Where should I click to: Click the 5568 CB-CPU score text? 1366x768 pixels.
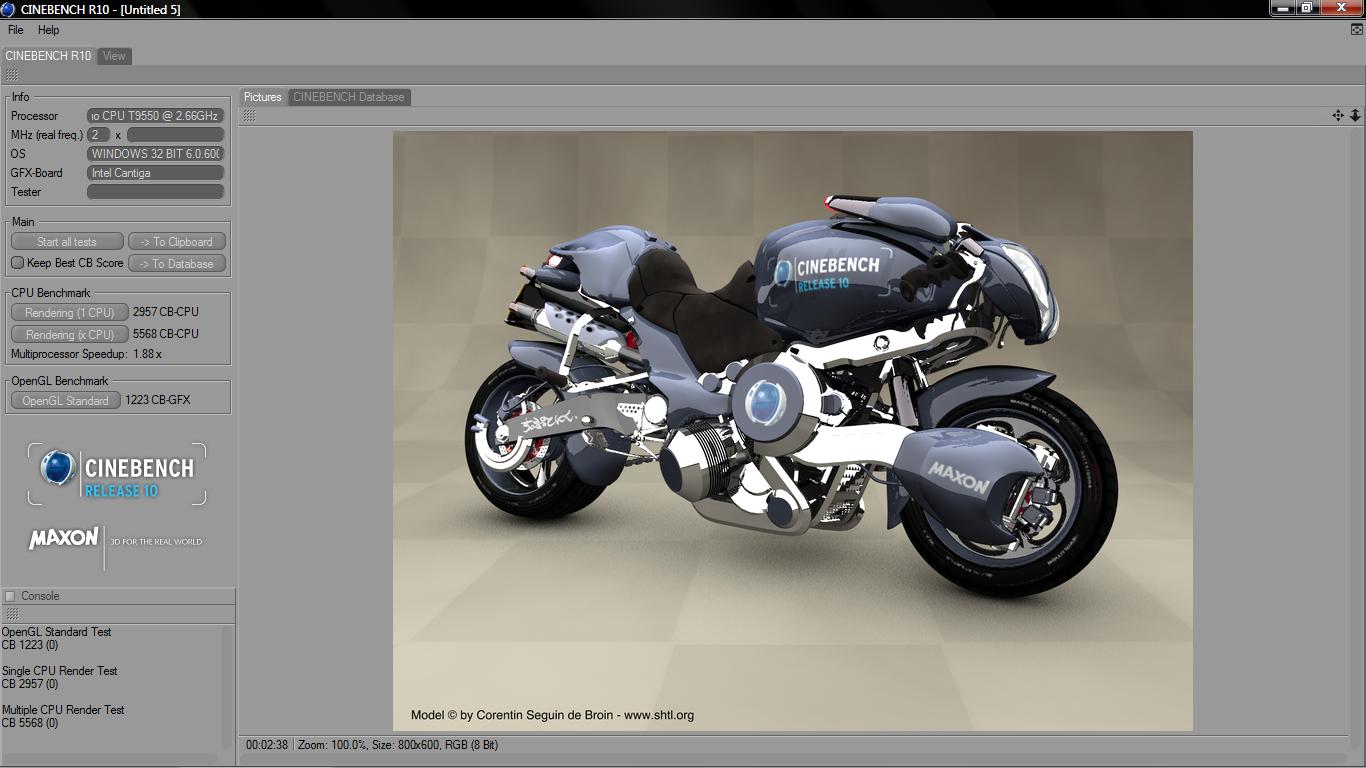pyautogui.click(x=166, y=334)
